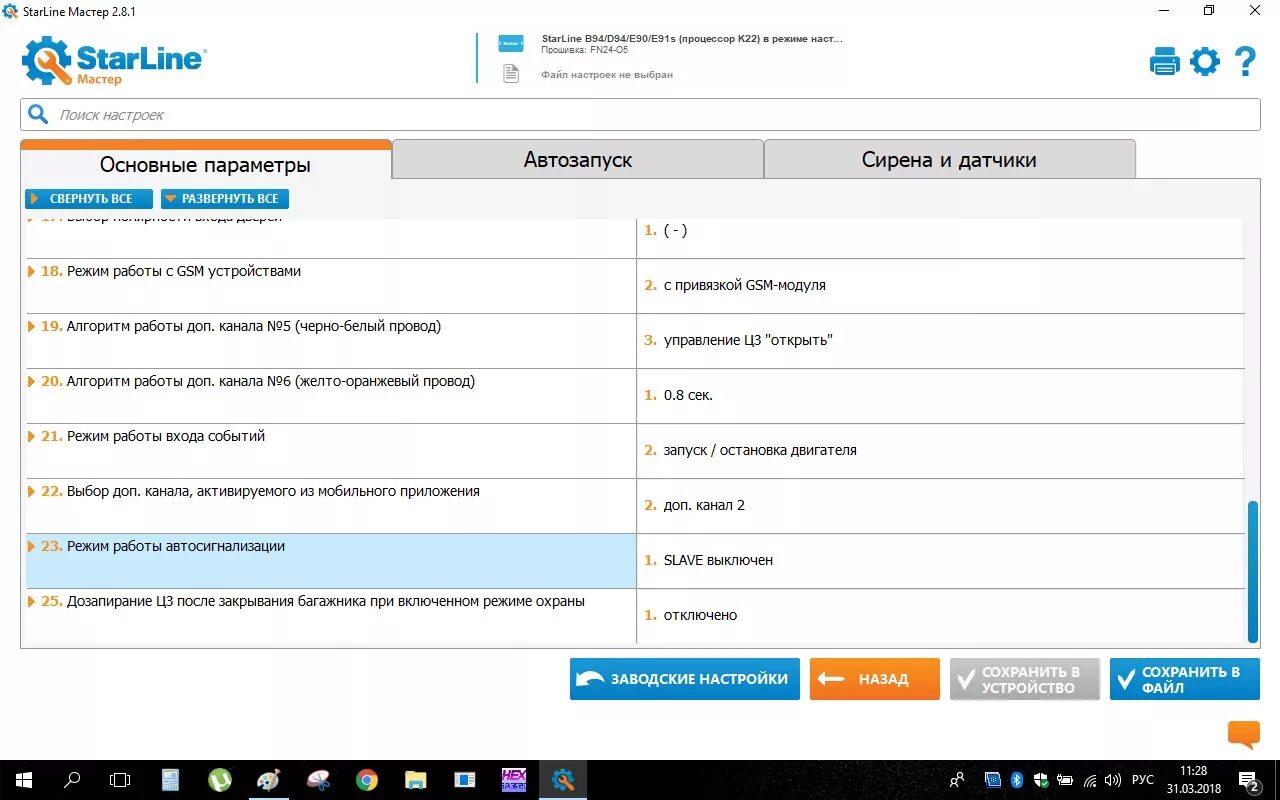
Task: Click the search magnifier icon
Action: click(38, 114)
